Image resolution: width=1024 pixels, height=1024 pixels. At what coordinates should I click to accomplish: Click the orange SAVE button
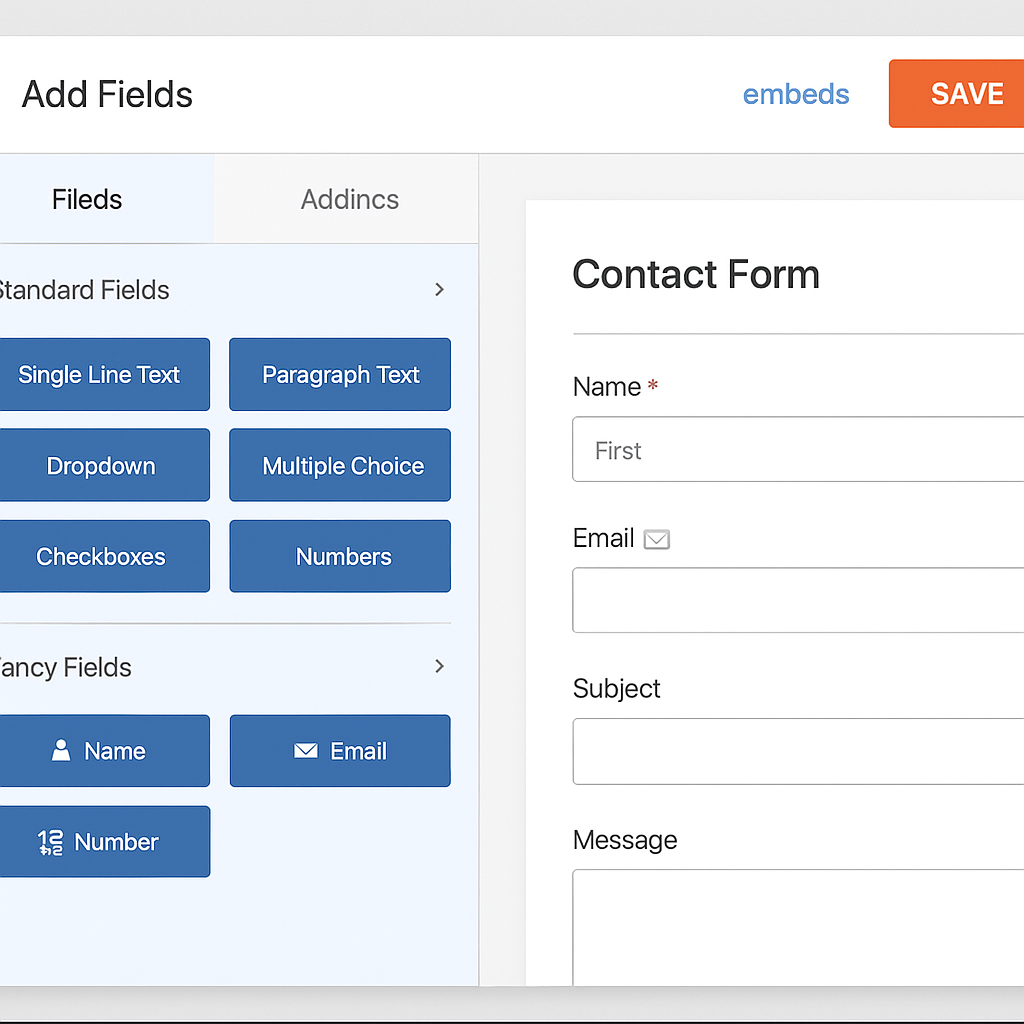pyautogui.click(x=956, y=93)
